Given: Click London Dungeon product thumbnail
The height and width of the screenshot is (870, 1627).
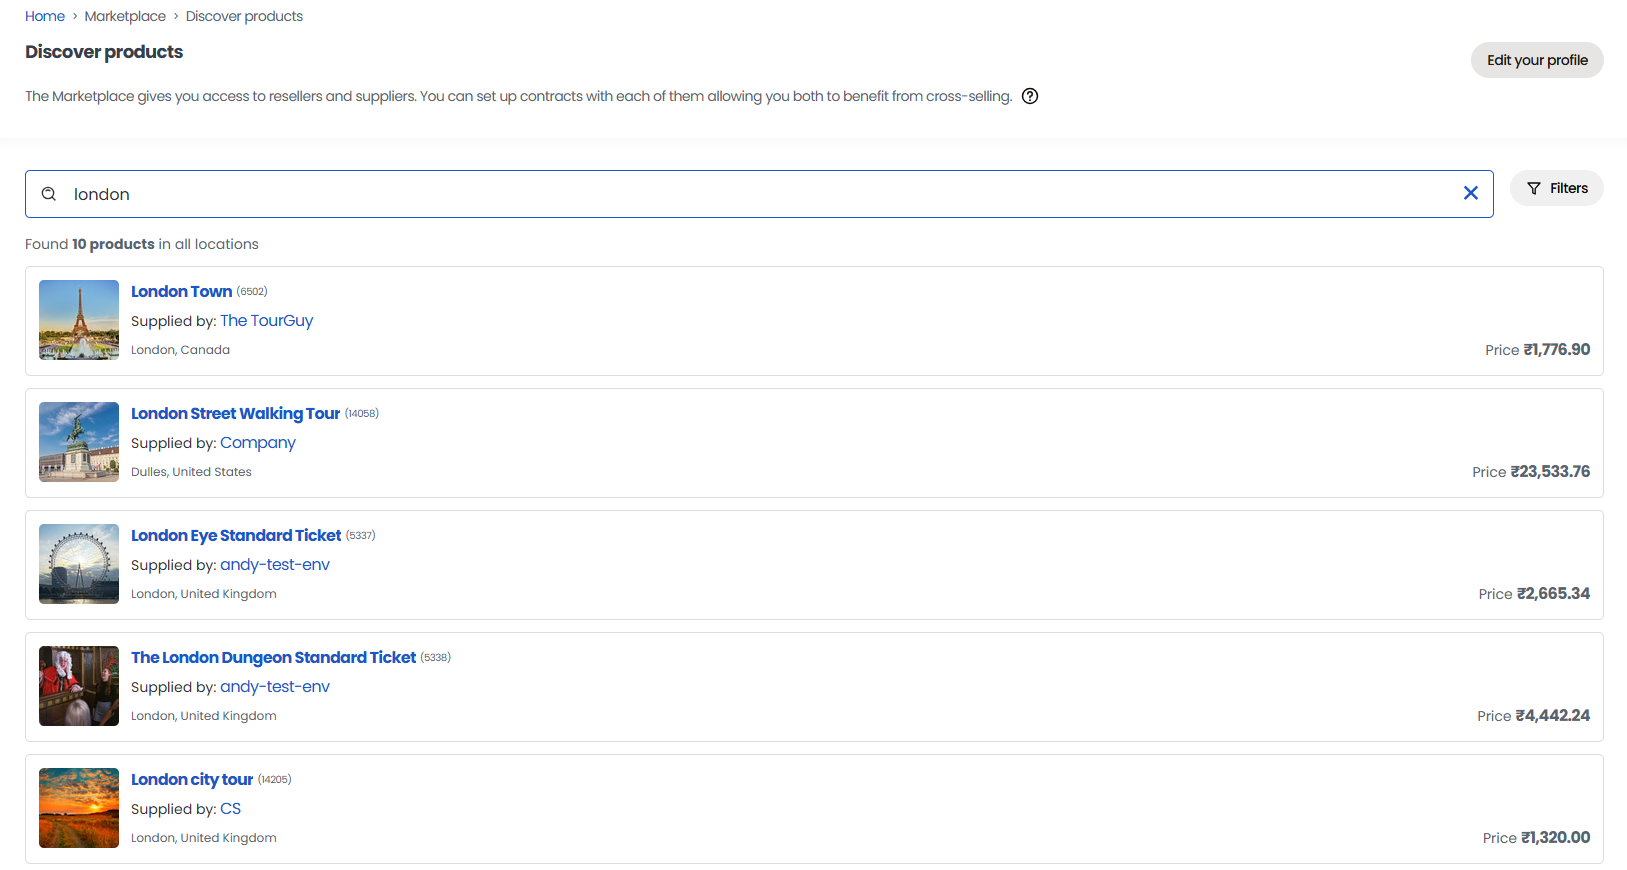Looking at the screenshot, I should tap(79, 686).
